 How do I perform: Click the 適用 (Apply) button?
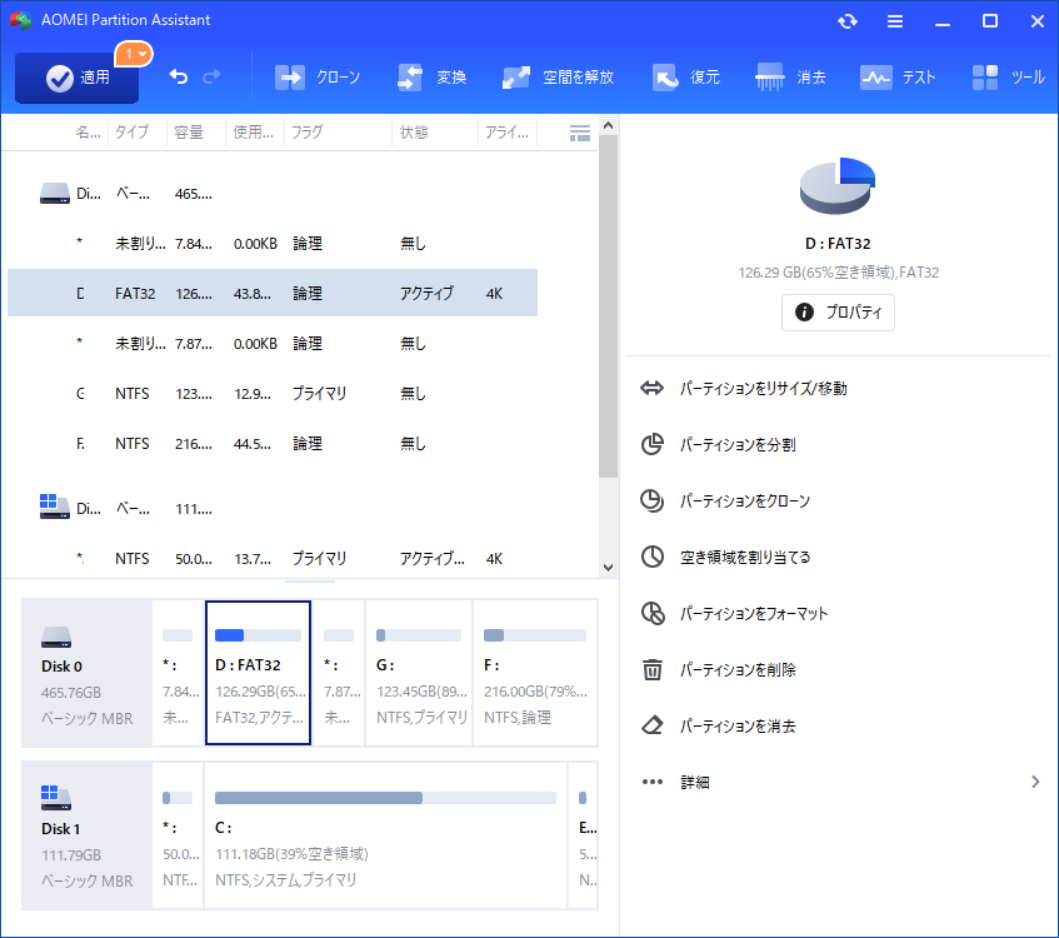pyautogui.click(x=77, y=78)
